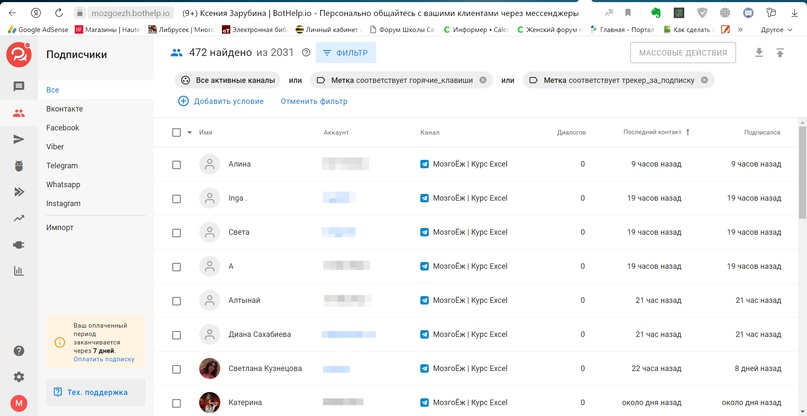Toggle the select-all checkbox in table header
807x416 pixels.
coord(177,132)
